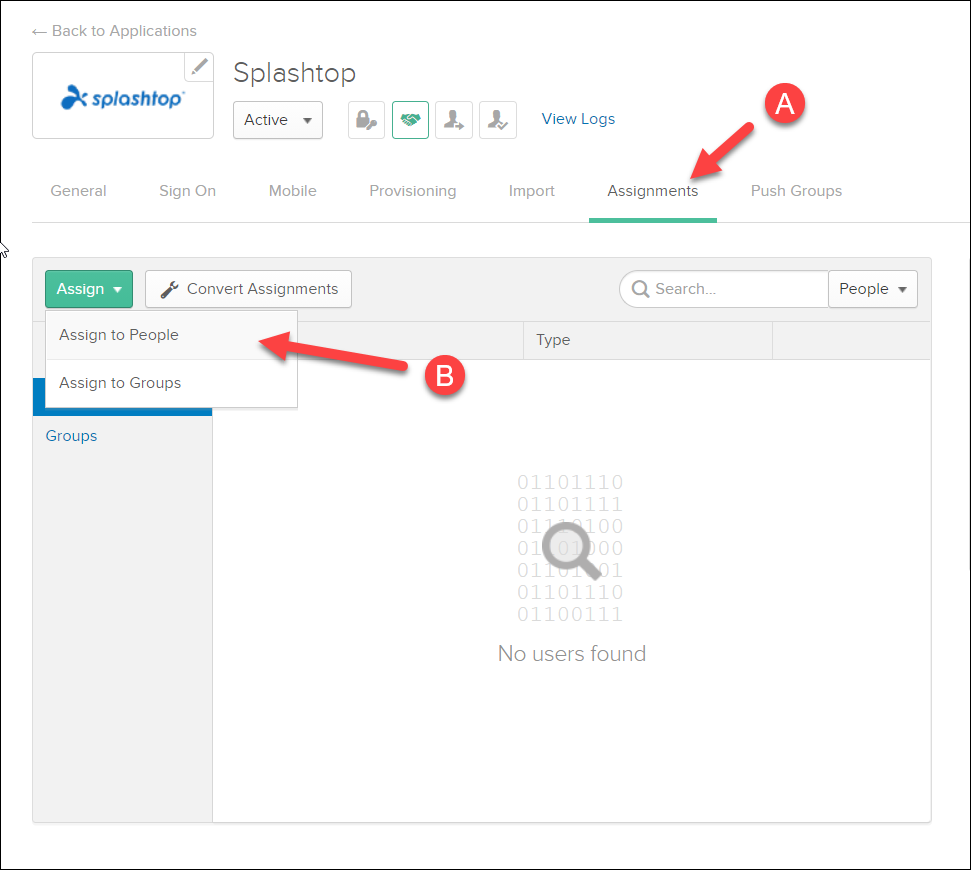Open the People filter dropdown
This screenshot has width=971, height=870.
click(872, 289)
